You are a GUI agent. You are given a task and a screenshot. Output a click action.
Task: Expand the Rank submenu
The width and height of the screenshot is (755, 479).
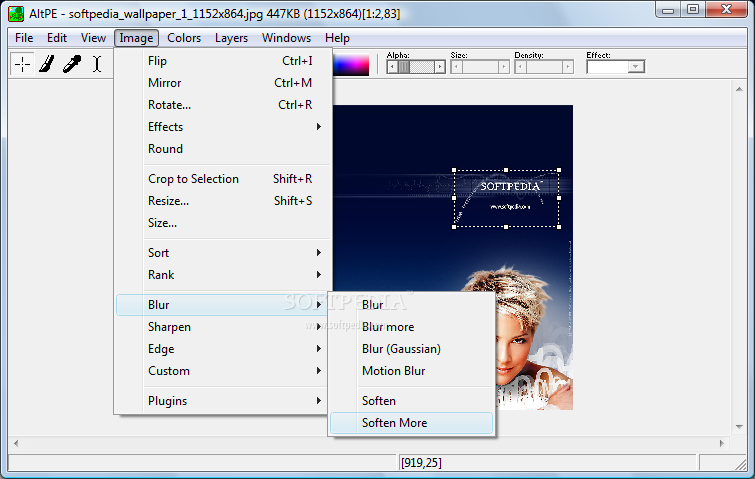(x=224, y=275)
